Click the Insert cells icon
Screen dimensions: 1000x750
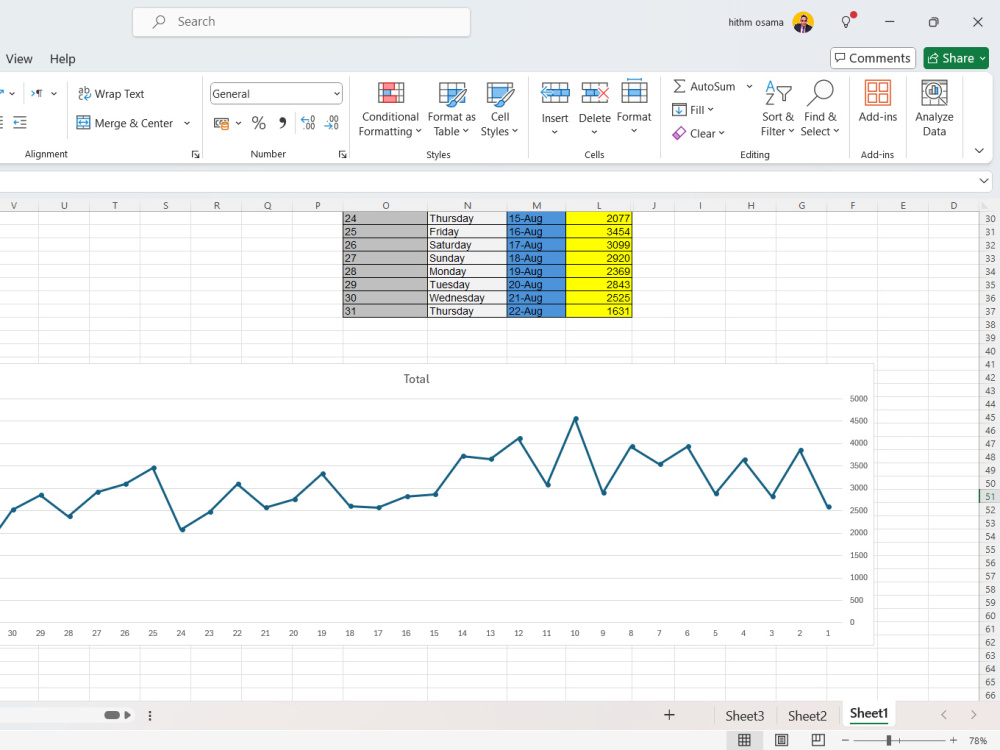coord(555,93)
